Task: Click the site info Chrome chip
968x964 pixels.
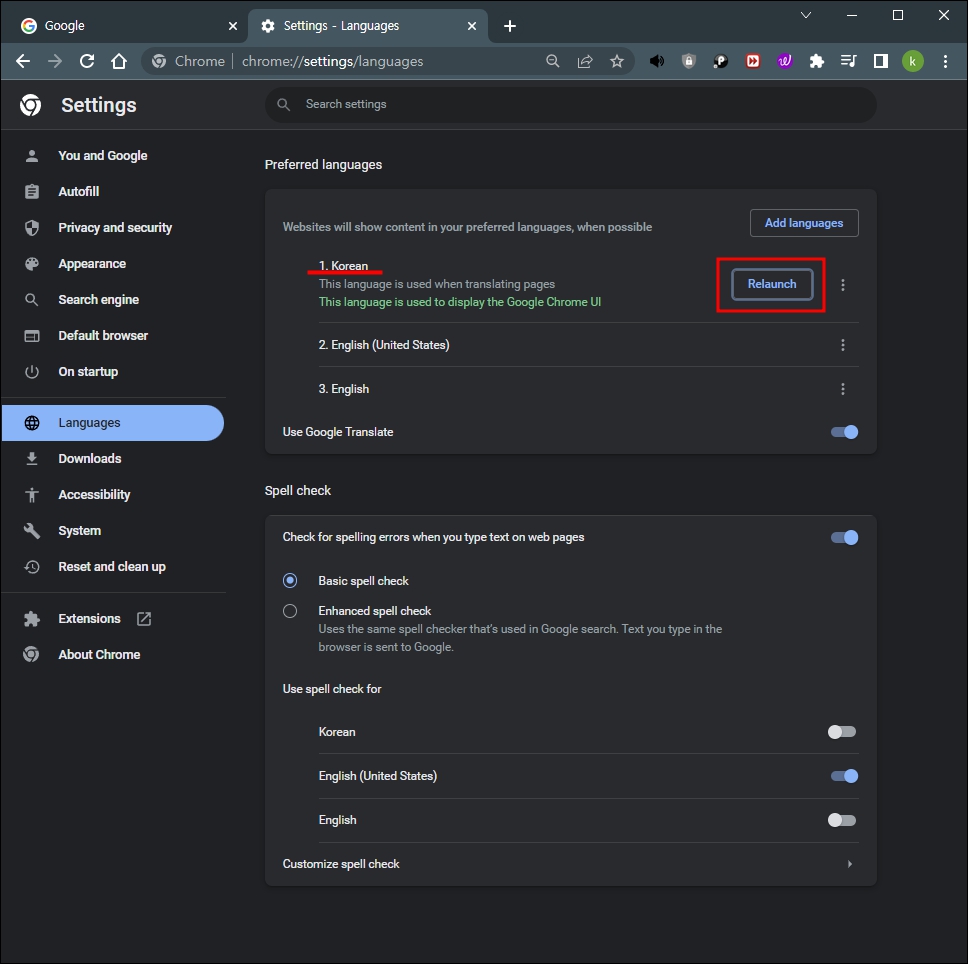Action: coord(189,61)
